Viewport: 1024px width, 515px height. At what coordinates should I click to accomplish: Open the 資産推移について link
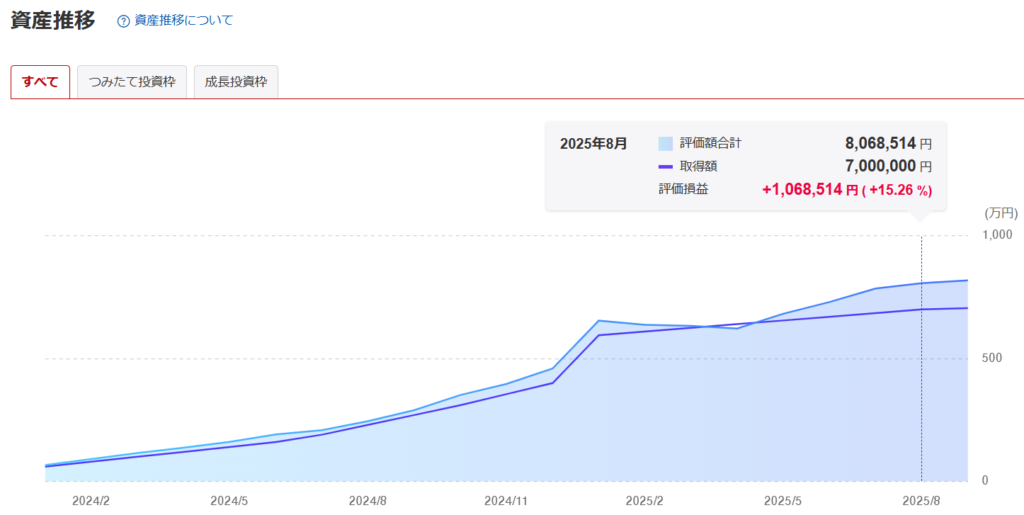(x=183, y=20)
